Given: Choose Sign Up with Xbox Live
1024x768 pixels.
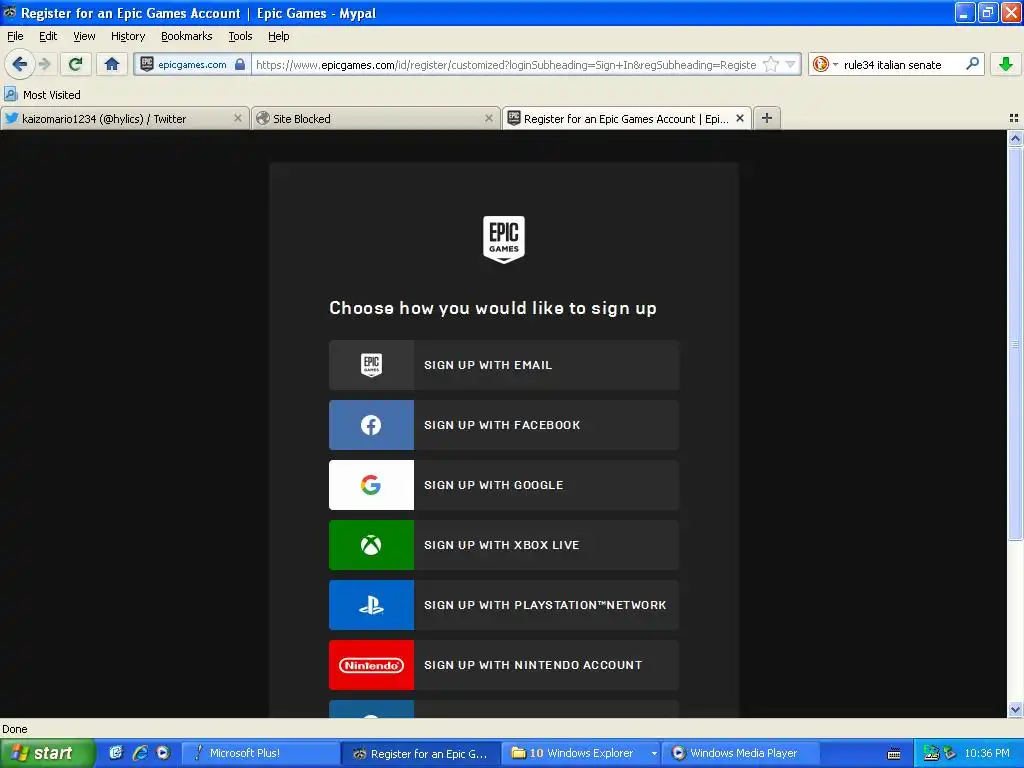Looking at the screenshot, I should click(x=504, y=545).
